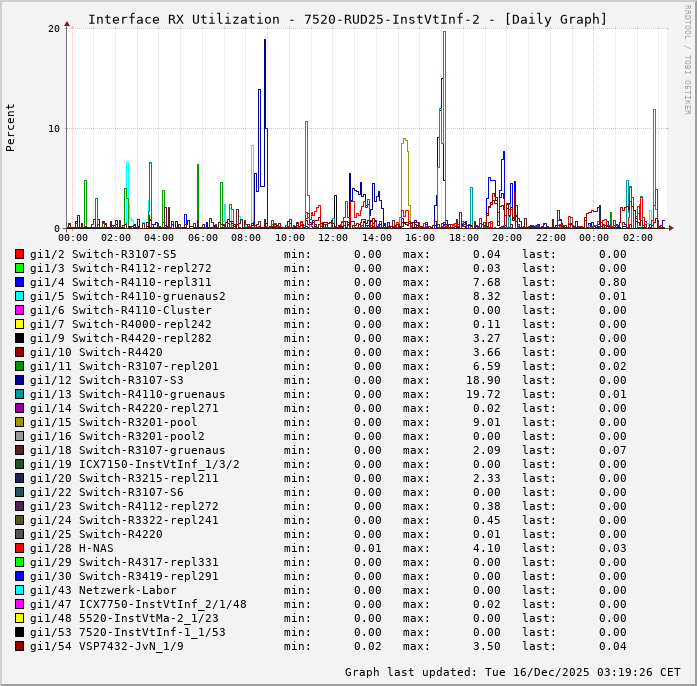The width and height of the screenshot is (697, 686).
Task: Click the olive swatch for gi1/15 Switch-R3201-pool
Action: tap(19, 422)
